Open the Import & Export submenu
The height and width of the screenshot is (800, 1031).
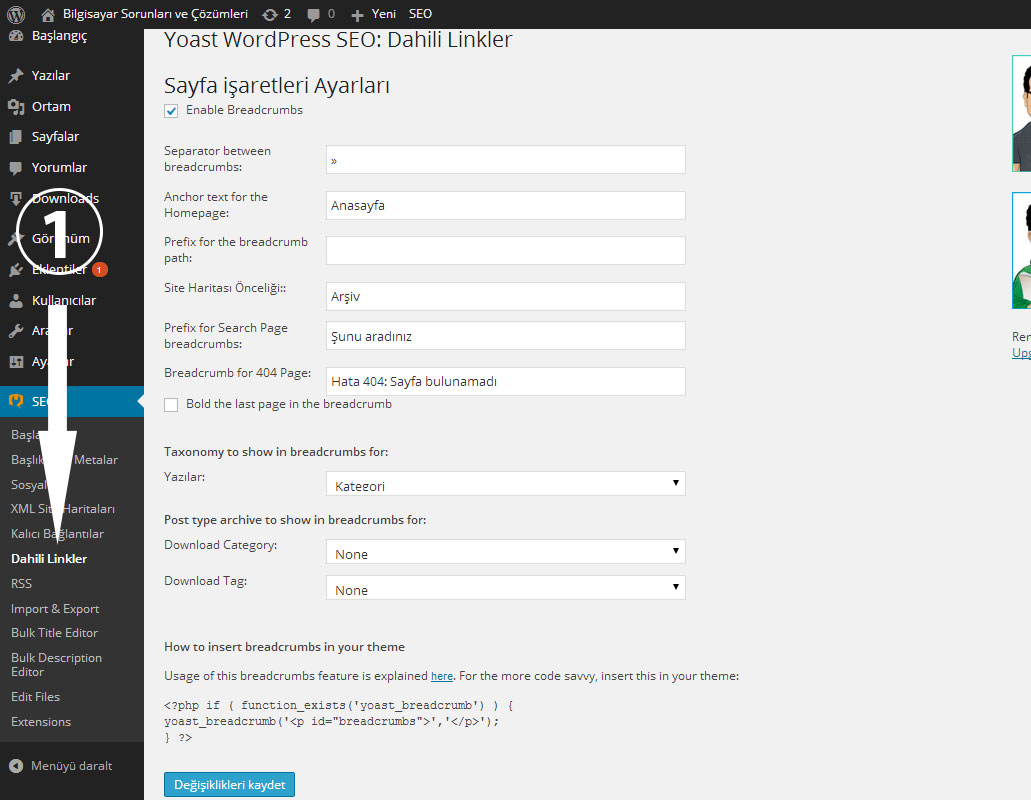pos(55,609)
